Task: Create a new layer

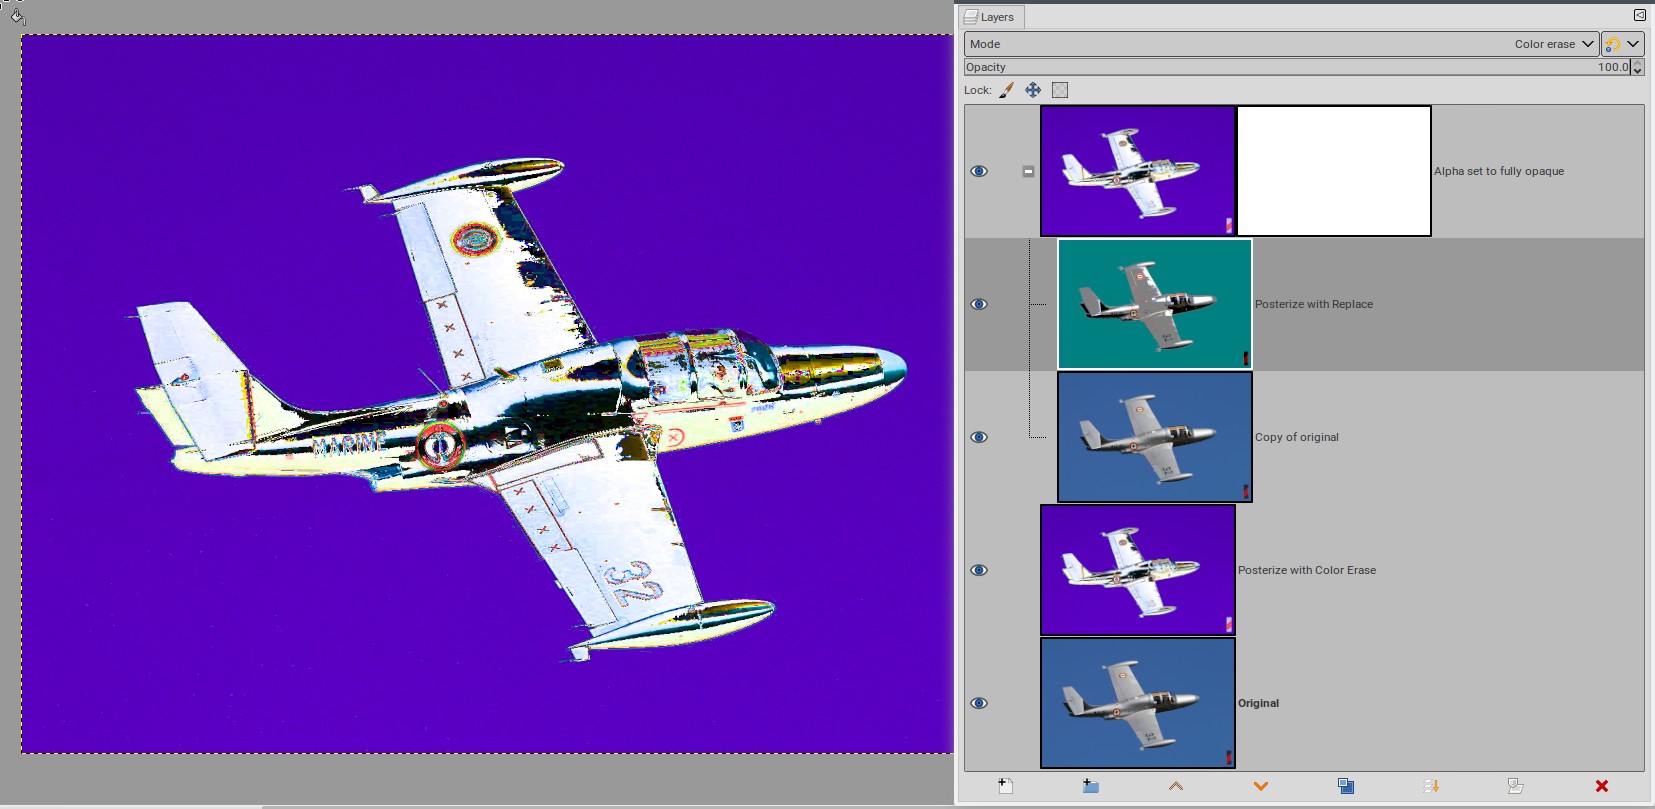Action: pyautogui.click(x=1005, y=786)
